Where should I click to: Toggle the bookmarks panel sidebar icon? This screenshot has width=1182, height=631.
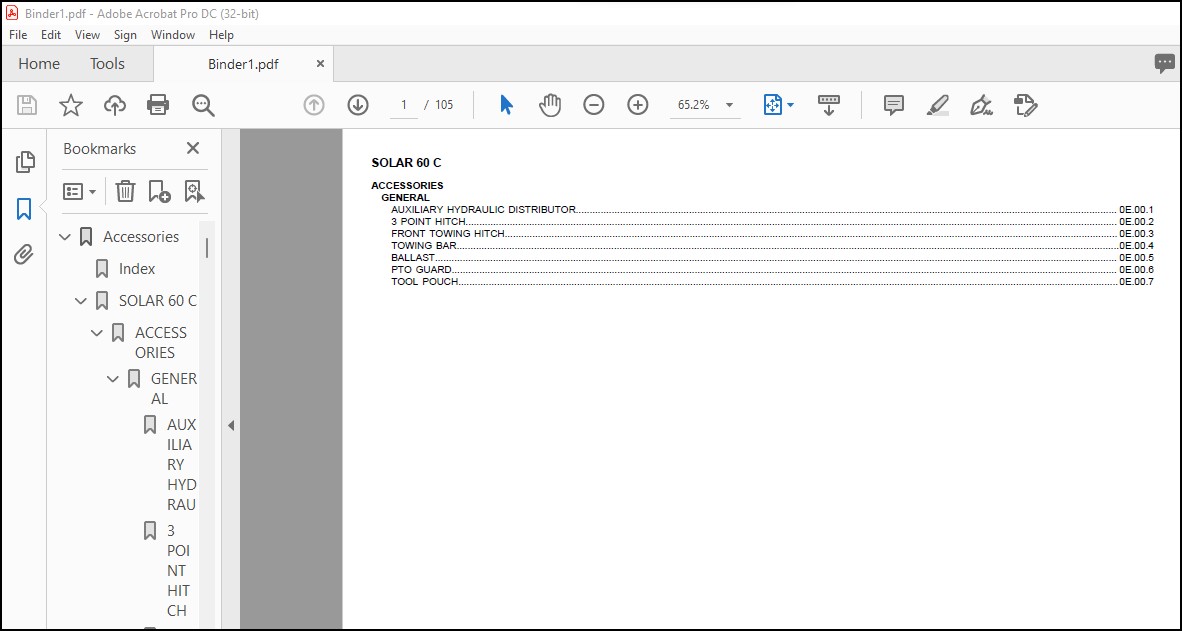[24, 209]
